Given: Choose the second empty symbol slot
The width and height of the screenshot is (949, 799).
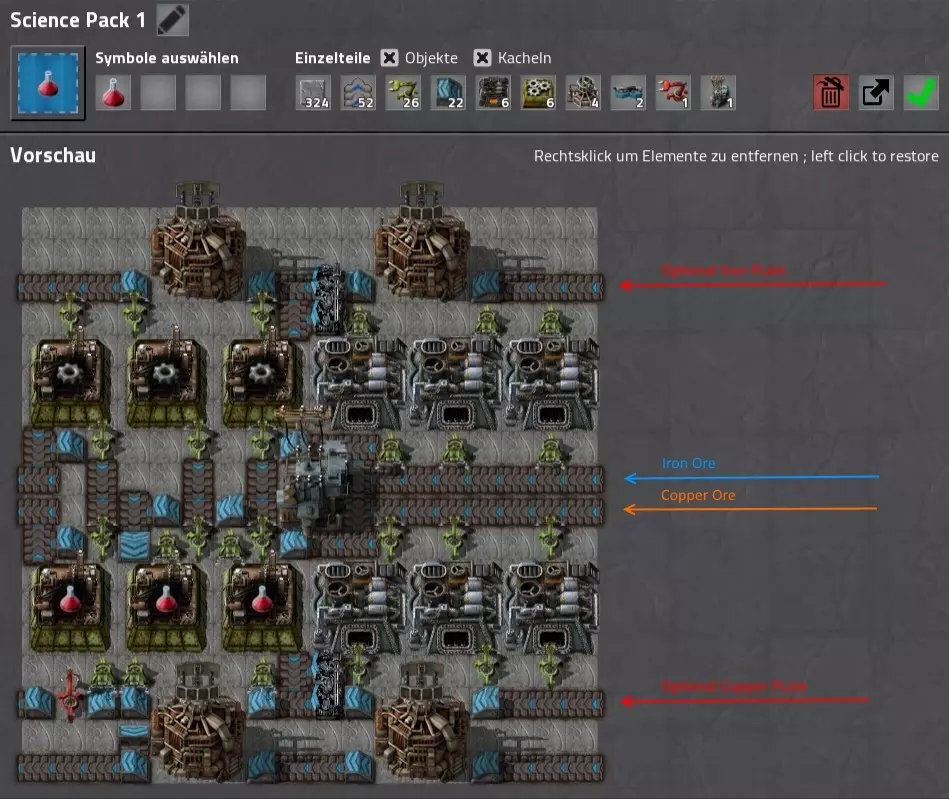Looking at the screenshot, I should click(x=158, y=93).
